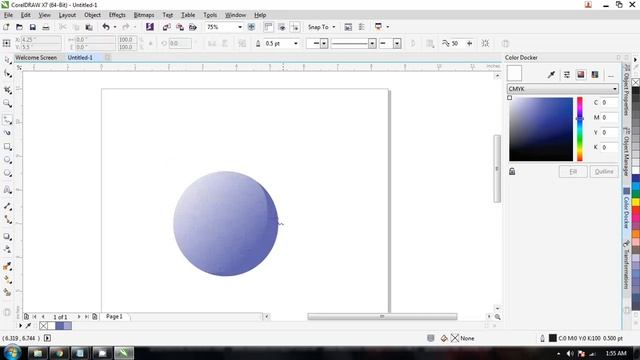This screenshot has height=360, width=640.
Task: Select the Color Eyedropper tool in toolbox
Action: click(x=7, y=266)
